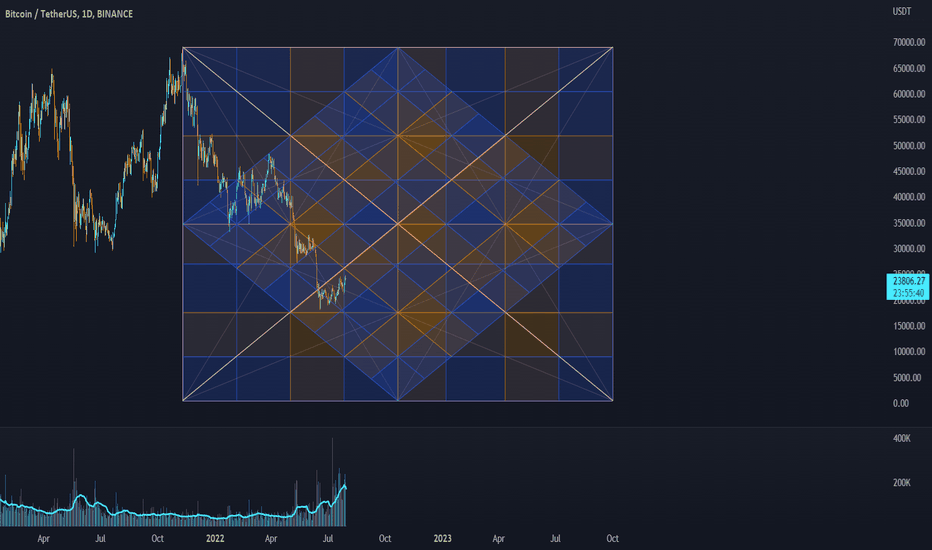
Task: Click the 10000.00 price axis label
Action: tap(909, 351)
